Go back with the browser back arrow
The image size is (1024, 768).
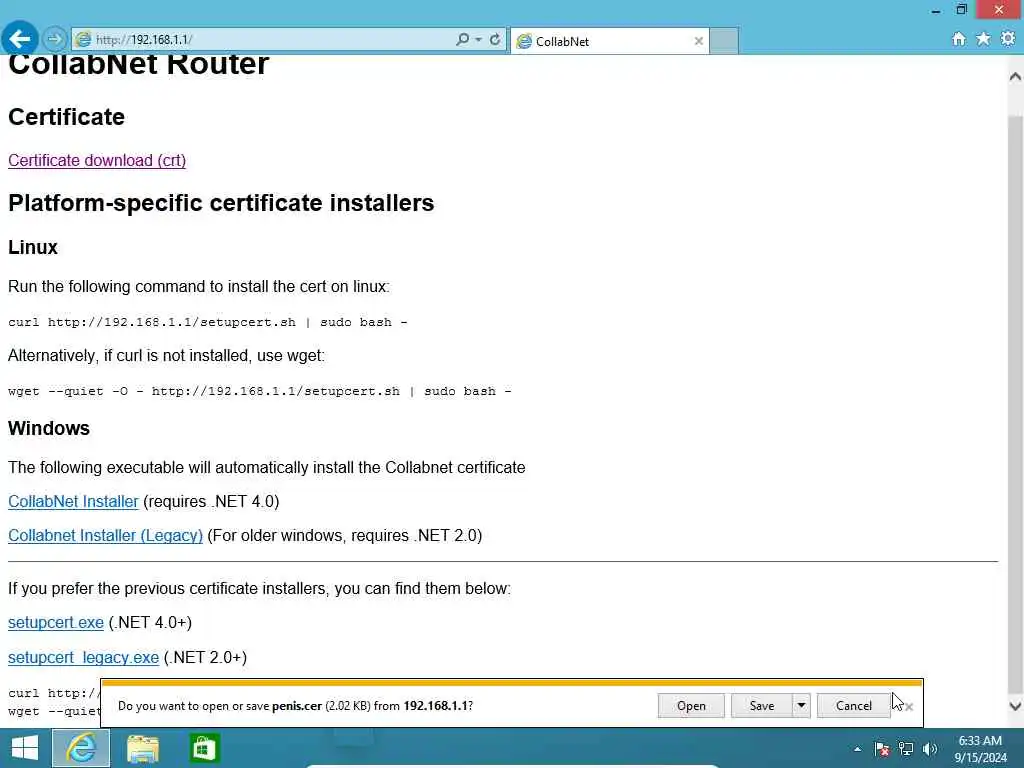point(19,39)
